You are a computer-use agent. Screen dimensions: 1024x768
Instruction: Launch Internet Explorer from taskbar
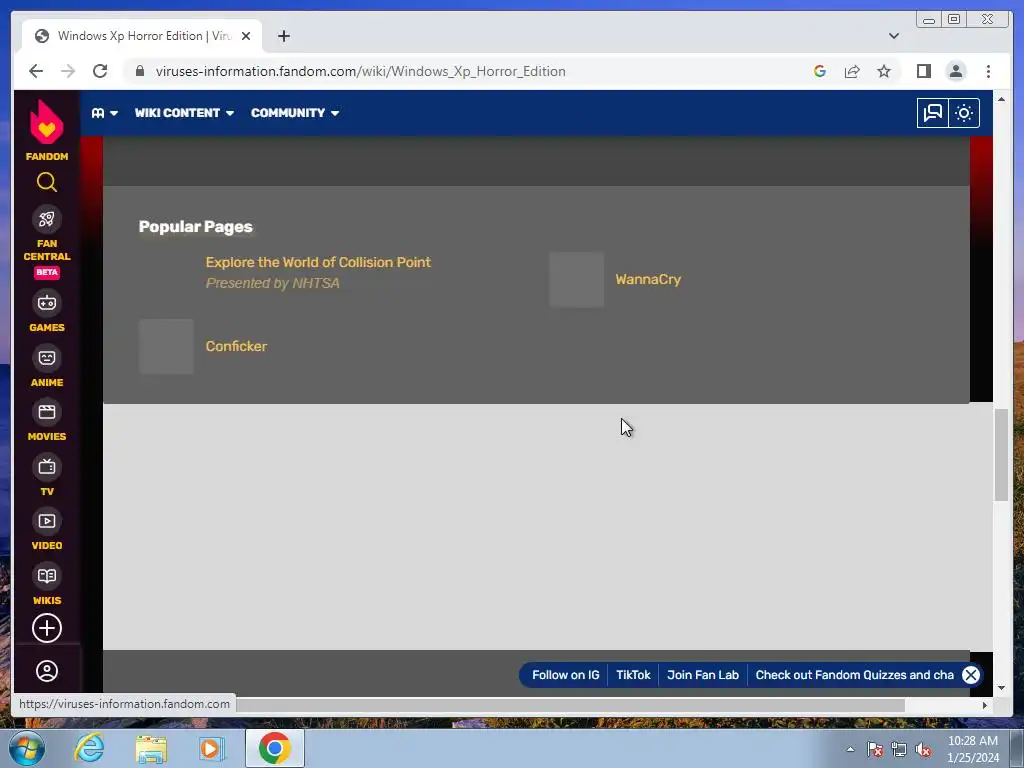(x=89, y=748)
